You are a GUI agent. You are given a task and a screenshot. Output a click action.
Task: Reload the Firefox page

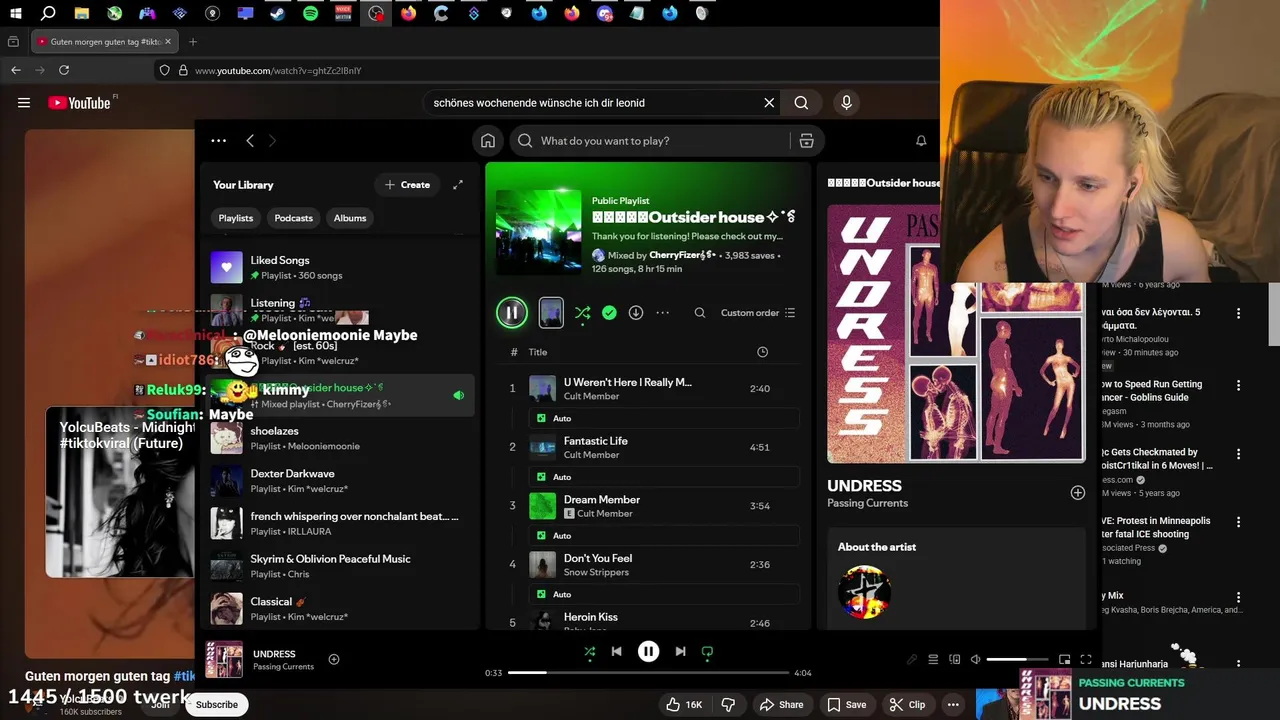click(x=64, y=70)
